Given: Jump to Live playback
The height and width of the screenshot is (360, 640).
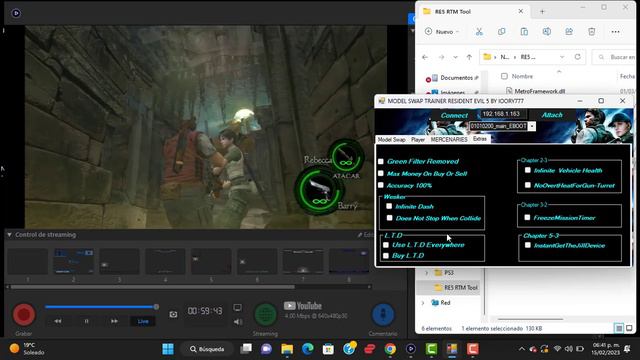Looking at the screenshot, I should pyautogui.click(x=143, y=321).
